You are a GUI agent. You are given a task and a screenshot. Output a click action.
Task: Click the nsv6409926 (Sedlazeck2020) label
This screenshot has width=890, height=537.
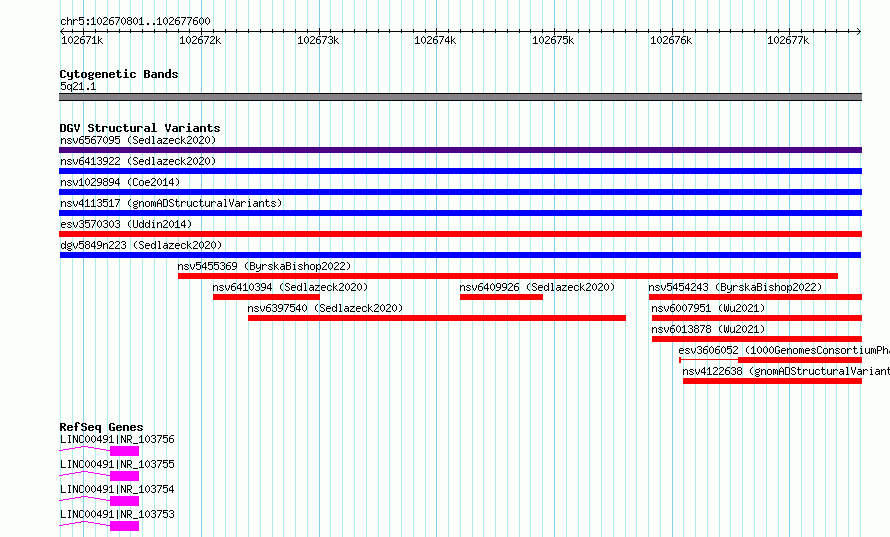point(537,287)
